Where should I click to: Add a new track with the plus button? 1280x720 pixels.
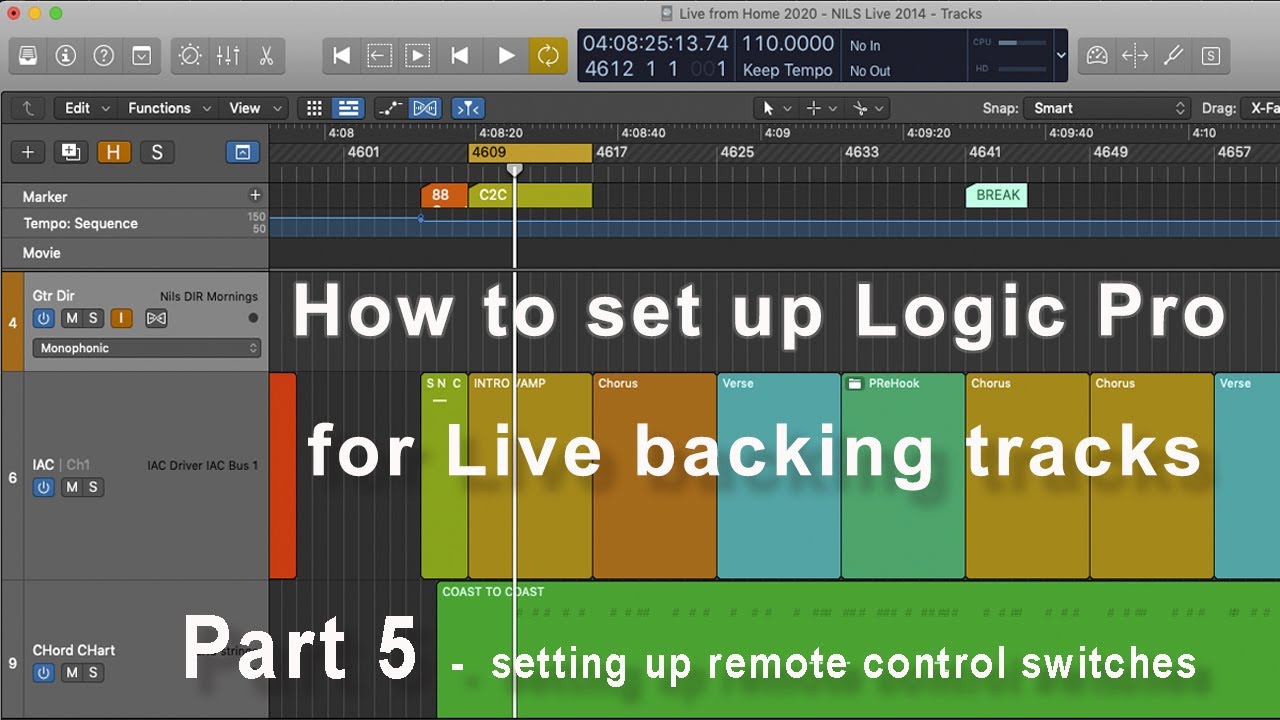pos(28,152)
